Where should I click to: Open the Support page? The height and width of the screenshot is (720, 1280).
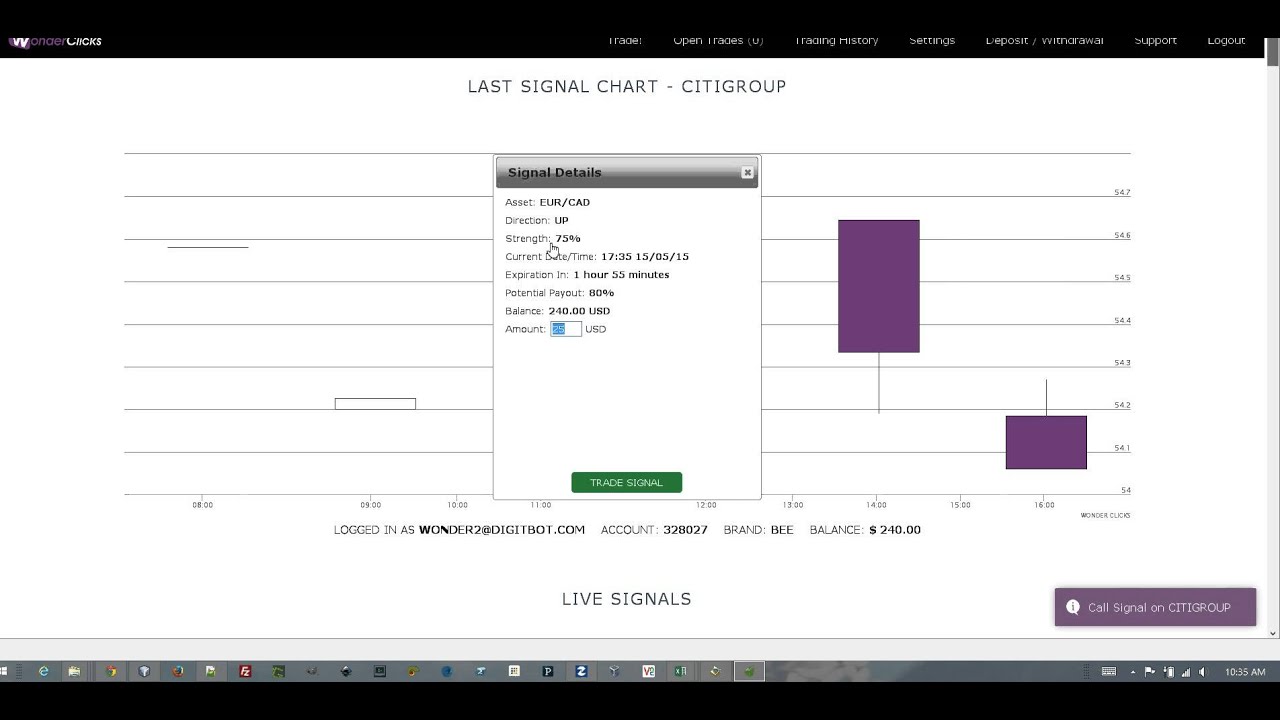tap(1155, 41)
